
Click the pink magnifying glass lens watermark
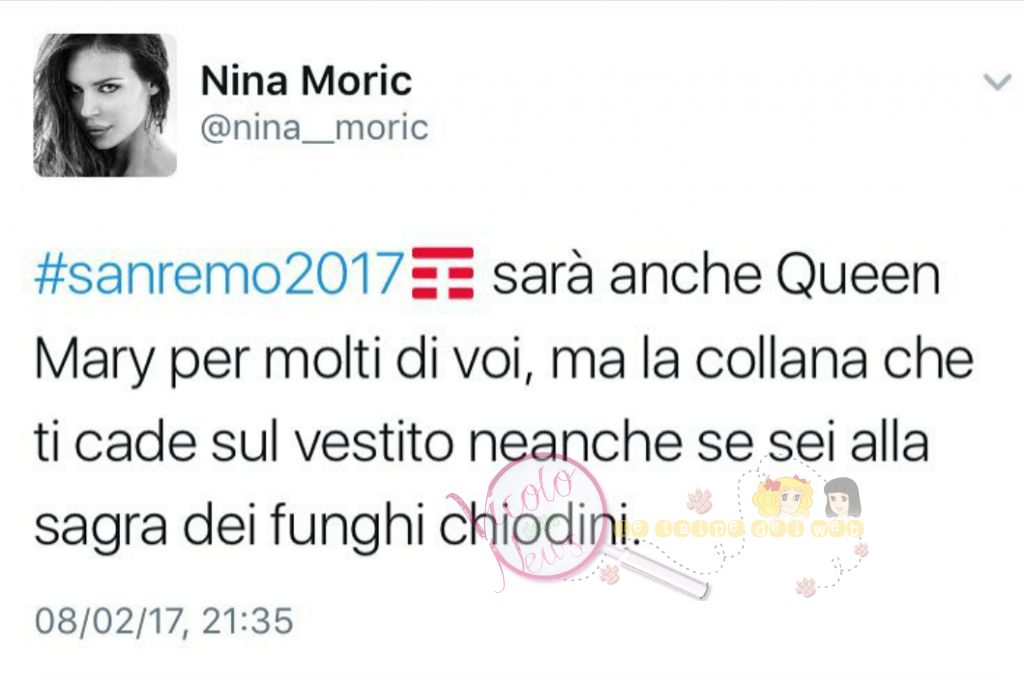coord(547,517)
